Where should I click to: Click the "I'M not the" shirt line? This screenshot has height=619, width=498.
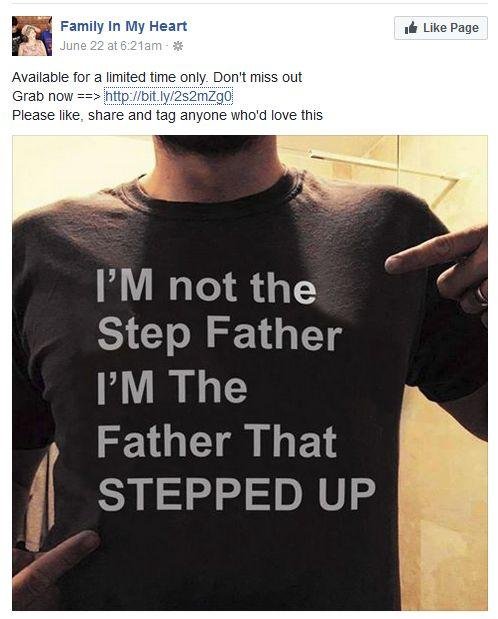coord(206,286)
